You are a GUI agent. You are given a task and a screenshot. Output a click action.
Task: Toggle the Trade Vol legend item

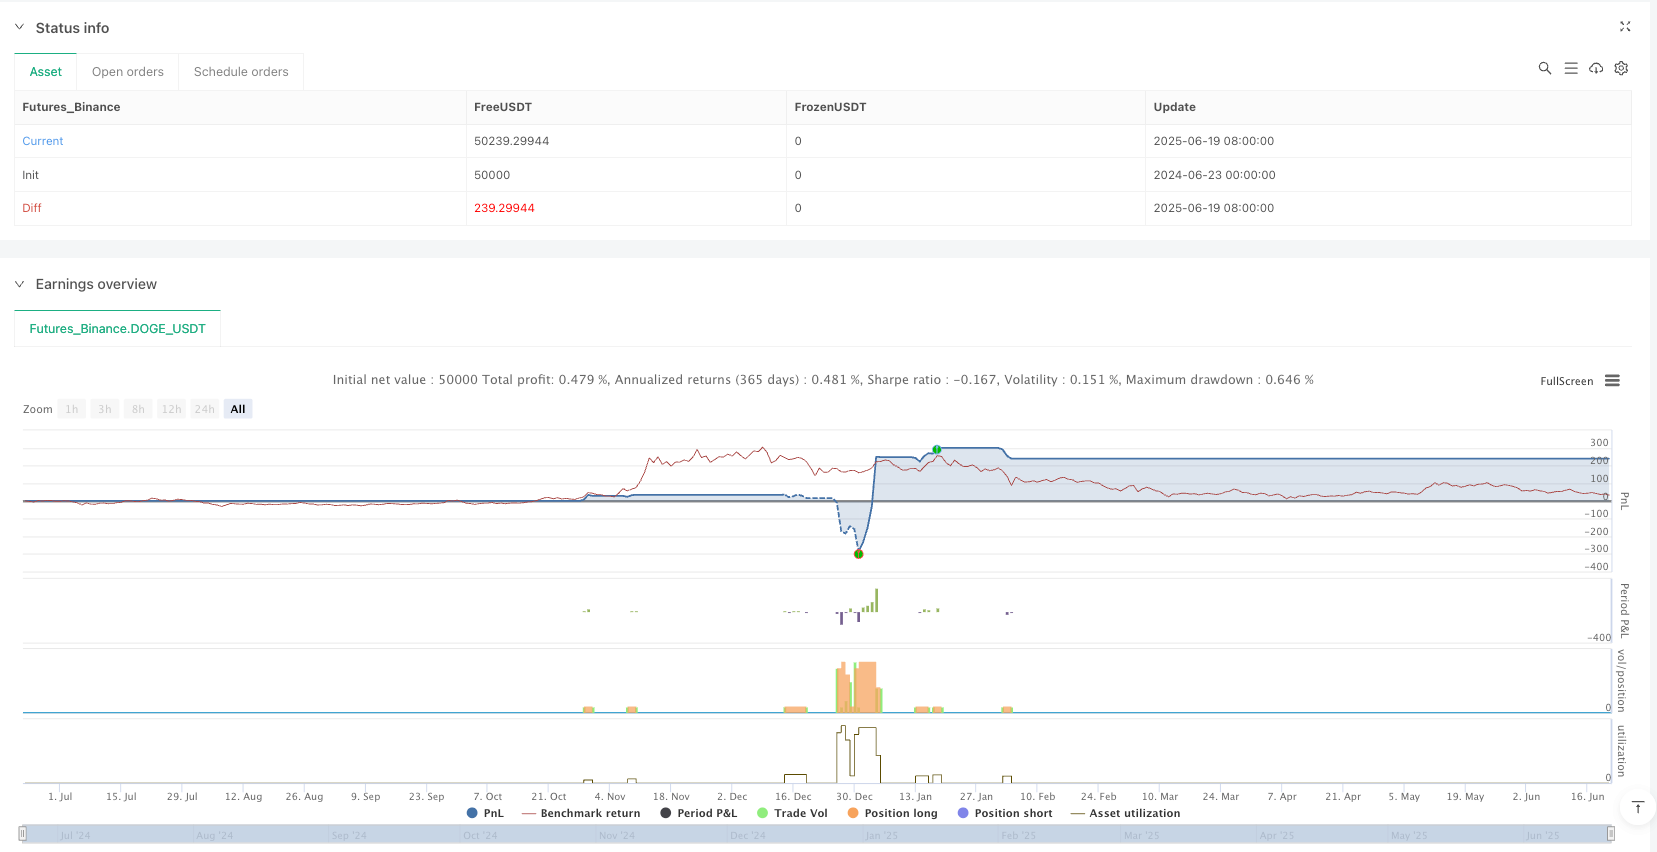pyautogui.click(x=792, y=813)
